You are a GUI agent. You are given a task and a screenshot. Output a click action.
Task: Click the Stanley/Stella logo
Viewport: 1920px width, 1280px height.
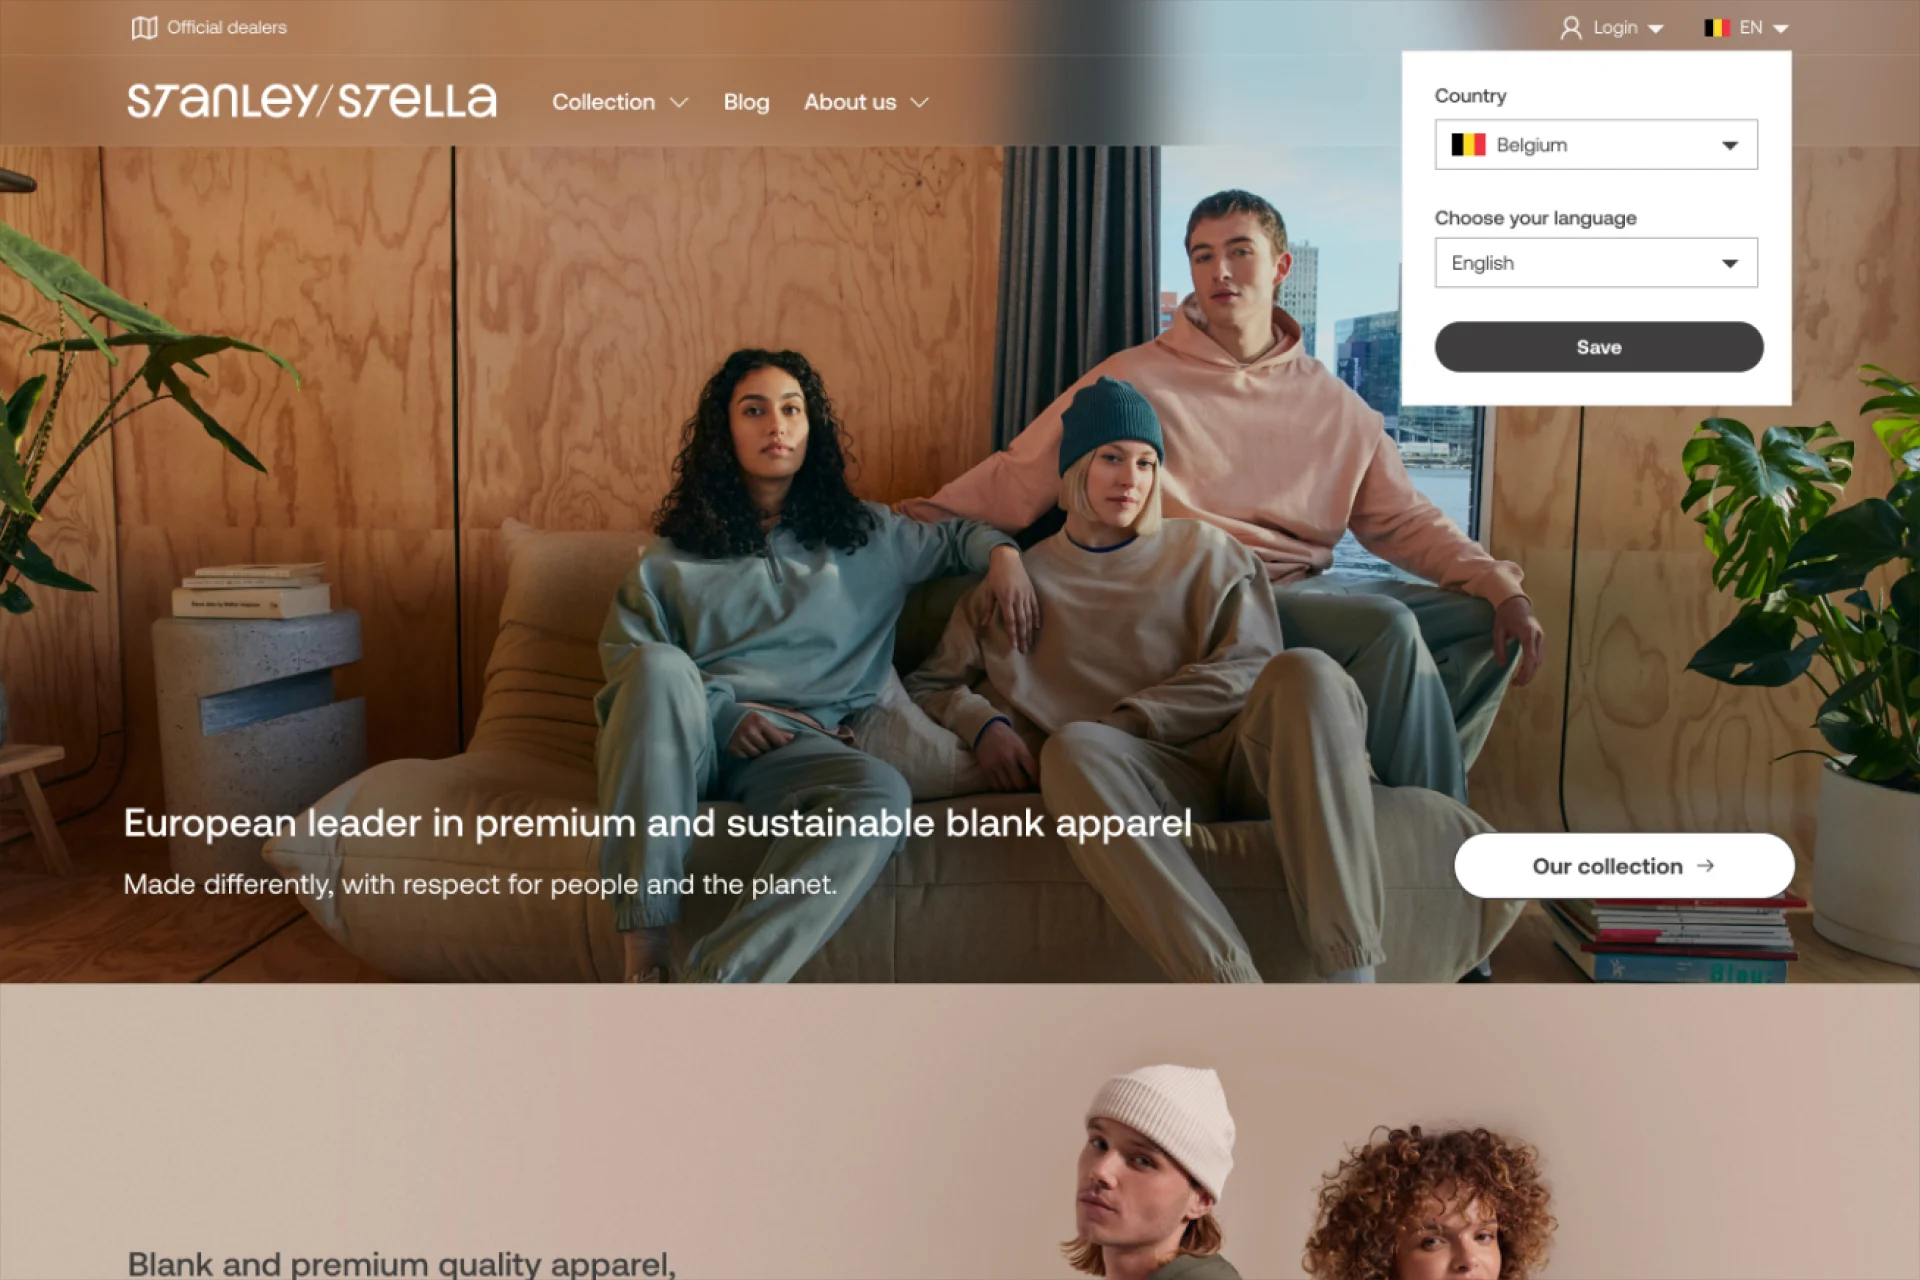312,101
